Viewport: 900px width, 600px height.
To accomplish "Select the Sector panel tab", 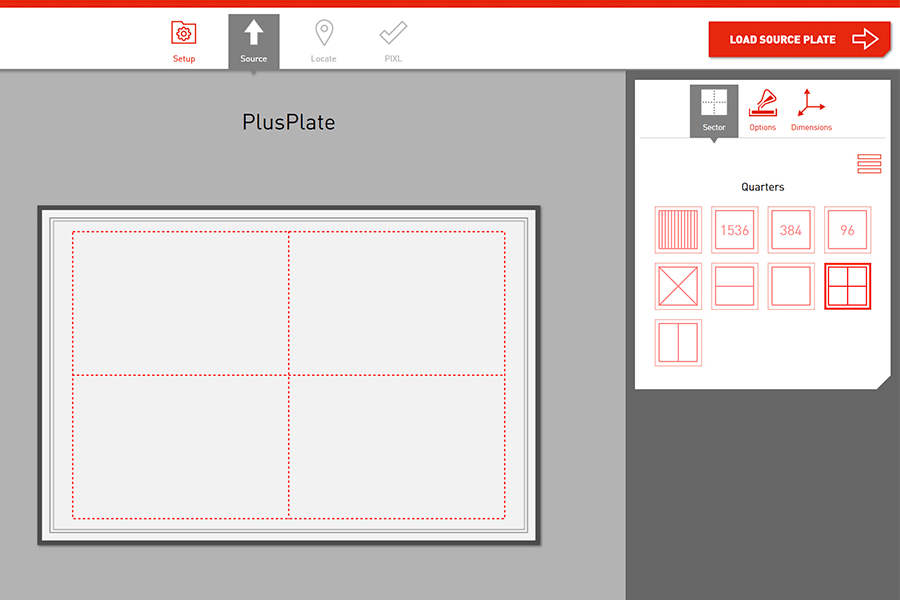I will pyautogui.click(x=714, y=111).
